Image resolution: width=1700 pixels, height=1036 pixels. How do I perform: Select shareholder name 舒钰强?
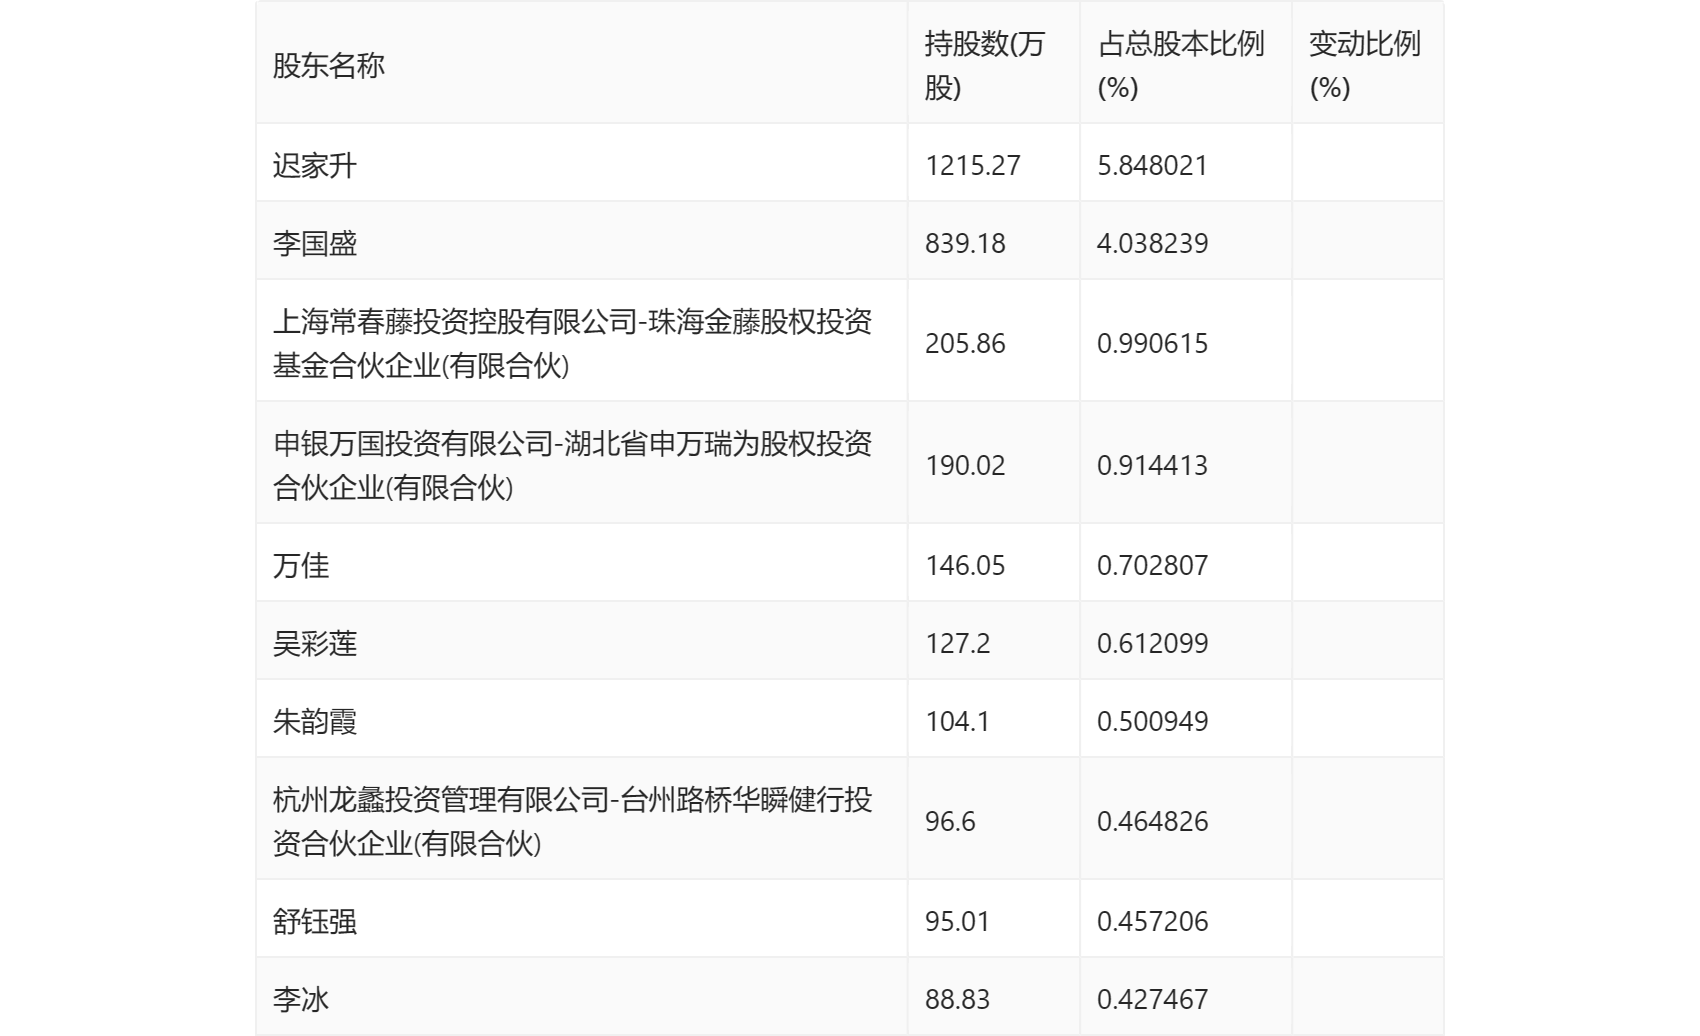(x=315, y=921)
